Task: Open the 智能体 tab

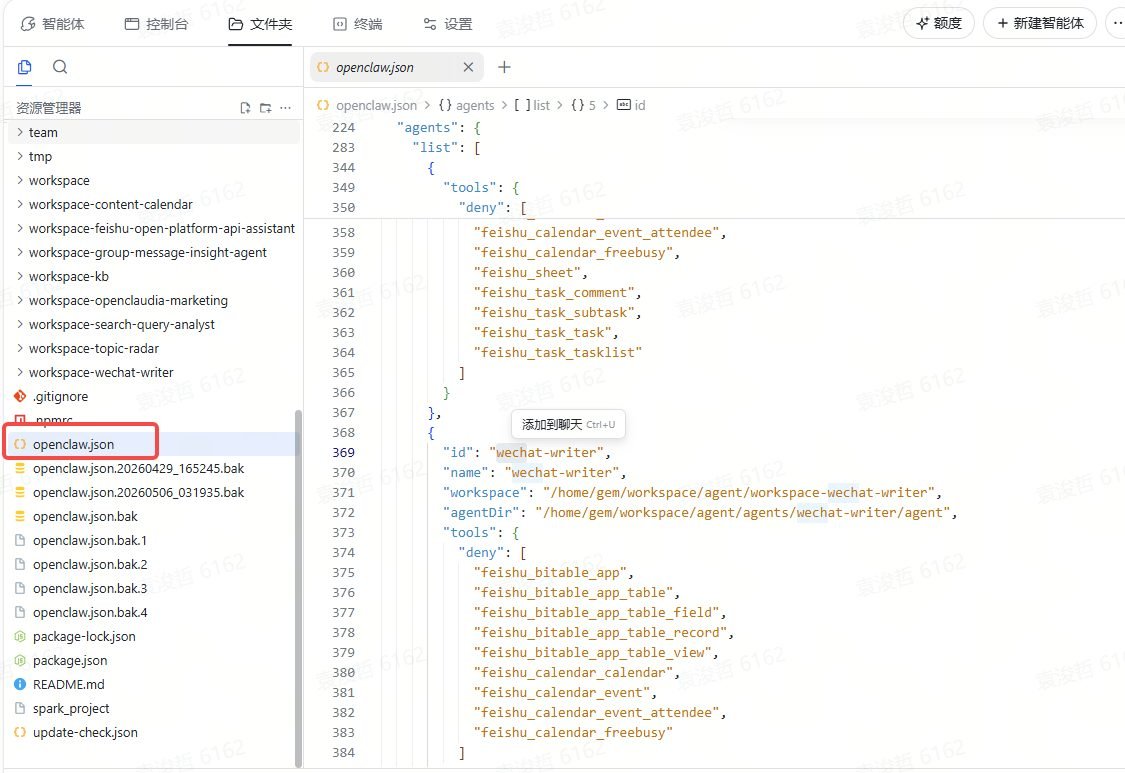Action: [52, 24]
